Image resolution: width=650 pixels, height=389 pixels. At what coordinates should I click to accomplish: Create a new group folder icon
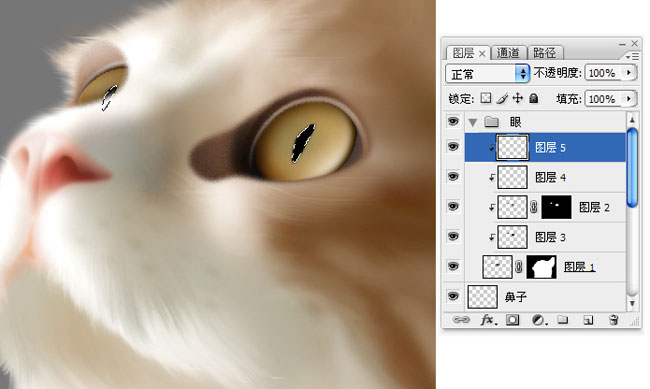[563, 319]
